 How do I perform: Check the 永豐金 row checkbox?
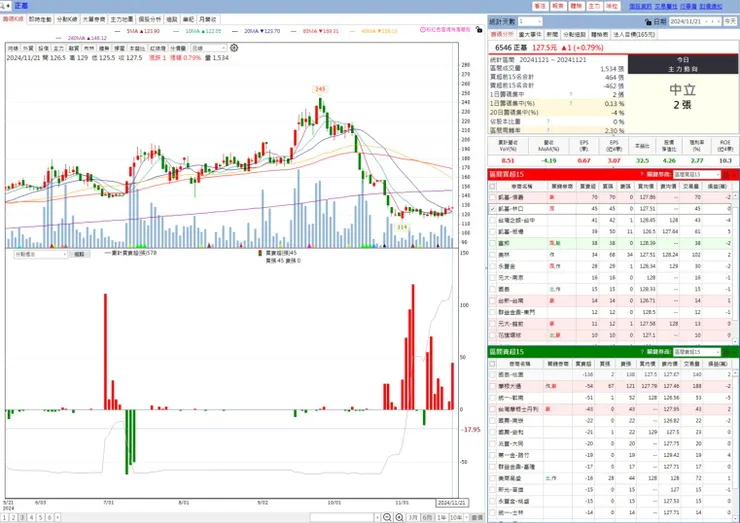493,266
